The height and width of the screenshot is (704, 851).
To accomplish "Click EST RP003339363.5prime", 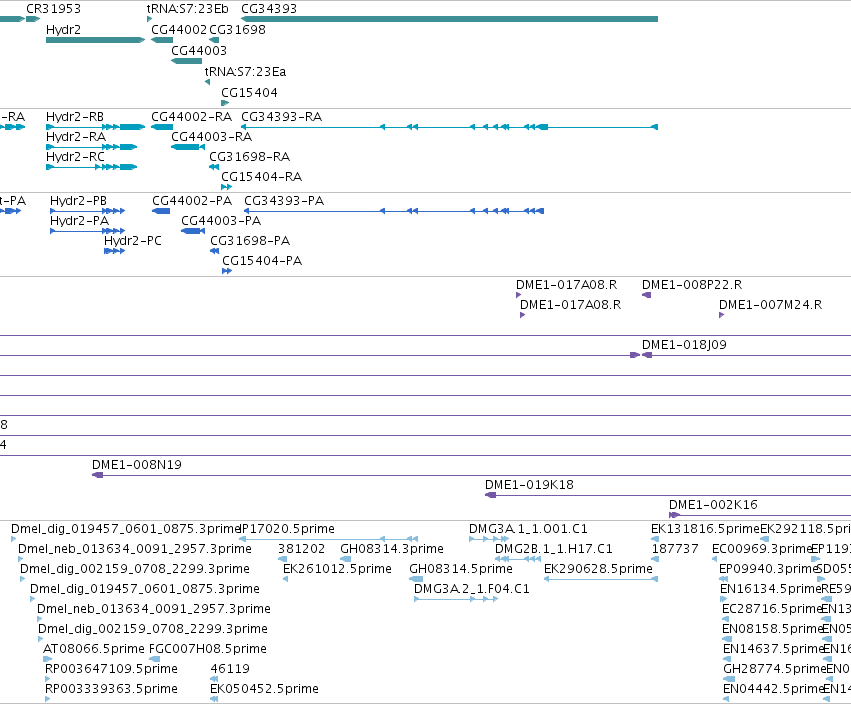I will pos(48,700).
